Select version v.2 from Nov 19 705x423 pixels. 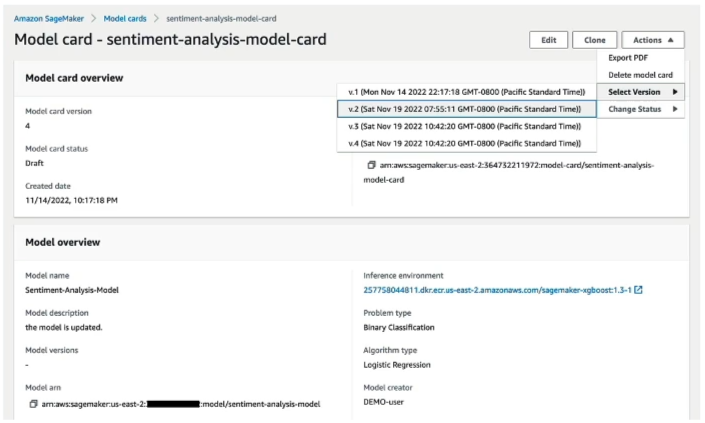(x=467, y=109)
